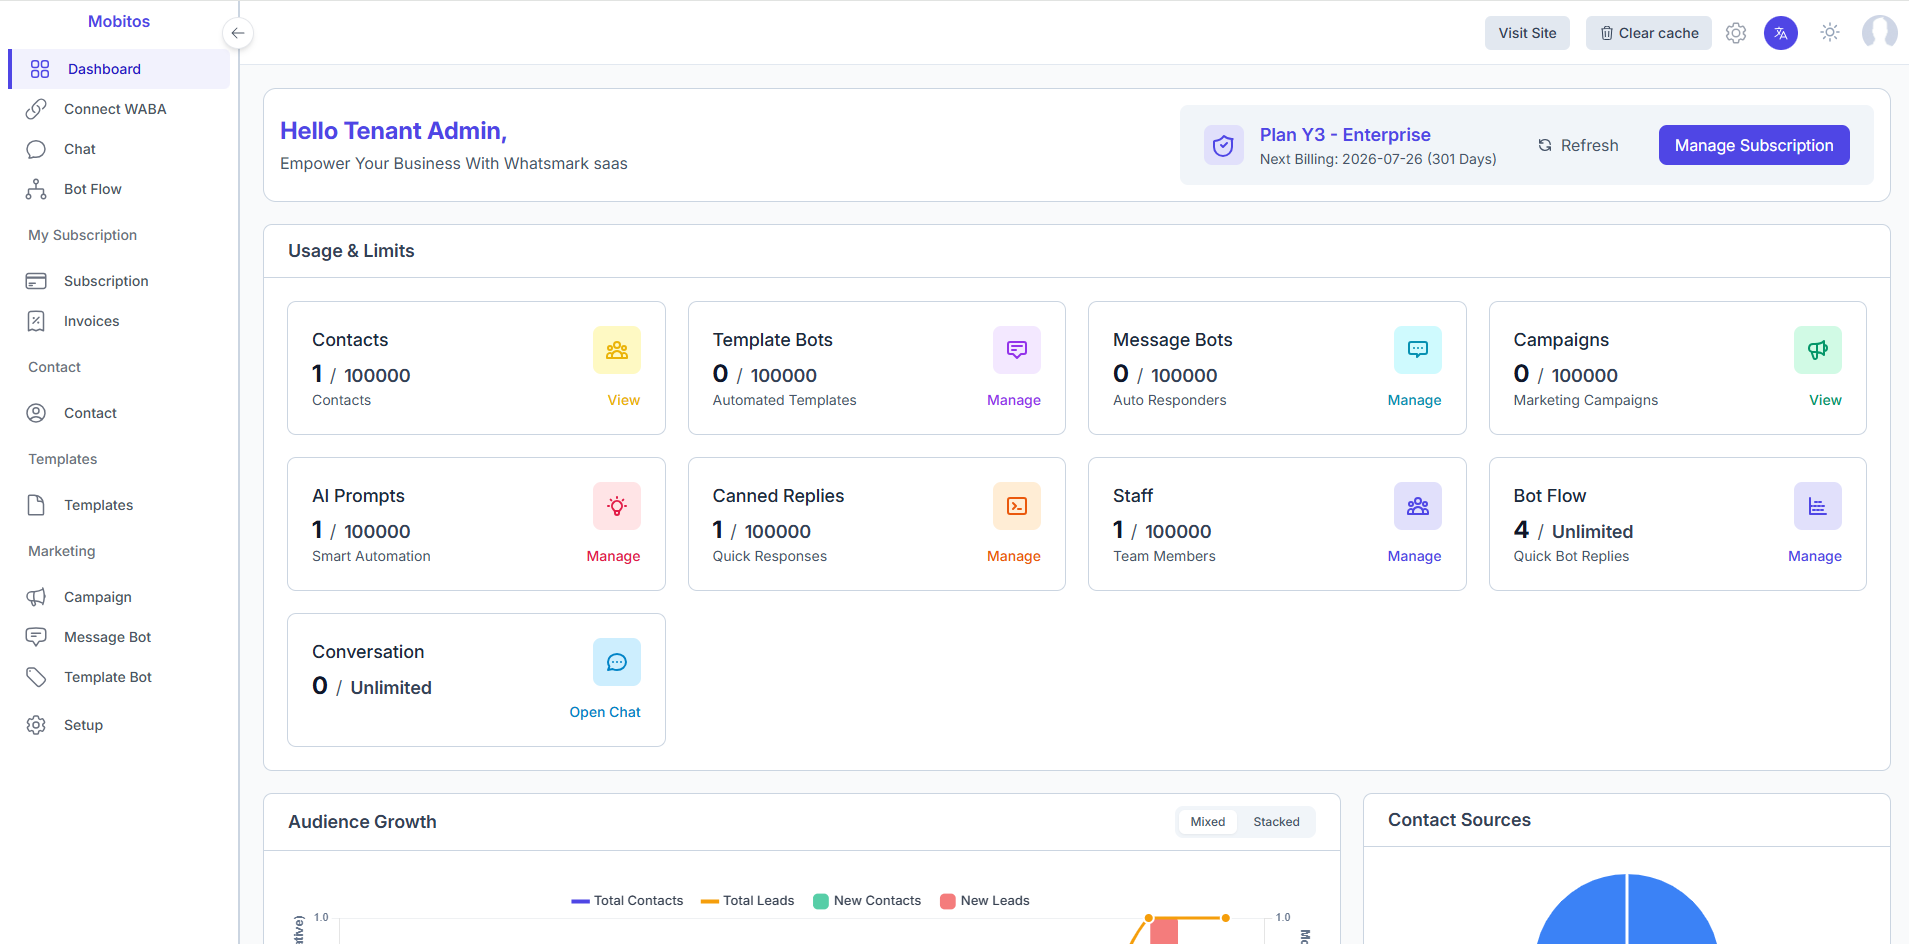The image size is (1909, 944).
Task: Select Bot Flow in the sidebar
Action: point(92,188)
